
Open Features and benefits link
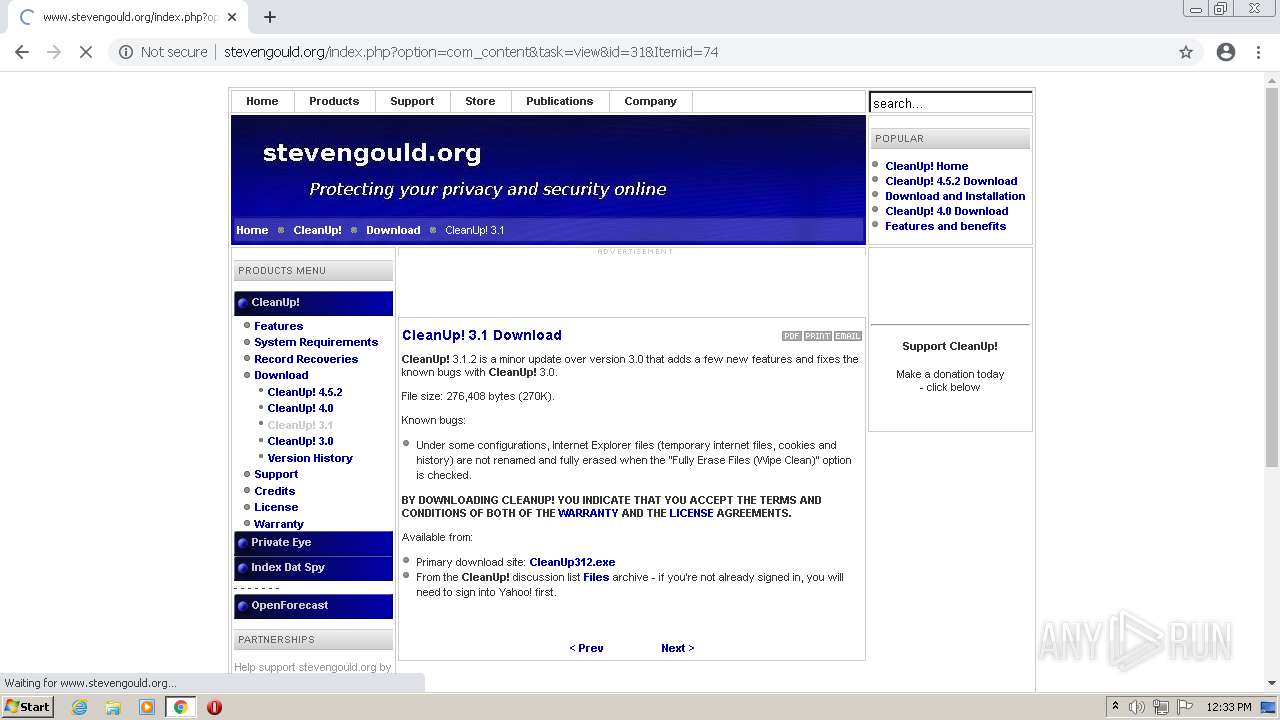(x=945, y=226)
